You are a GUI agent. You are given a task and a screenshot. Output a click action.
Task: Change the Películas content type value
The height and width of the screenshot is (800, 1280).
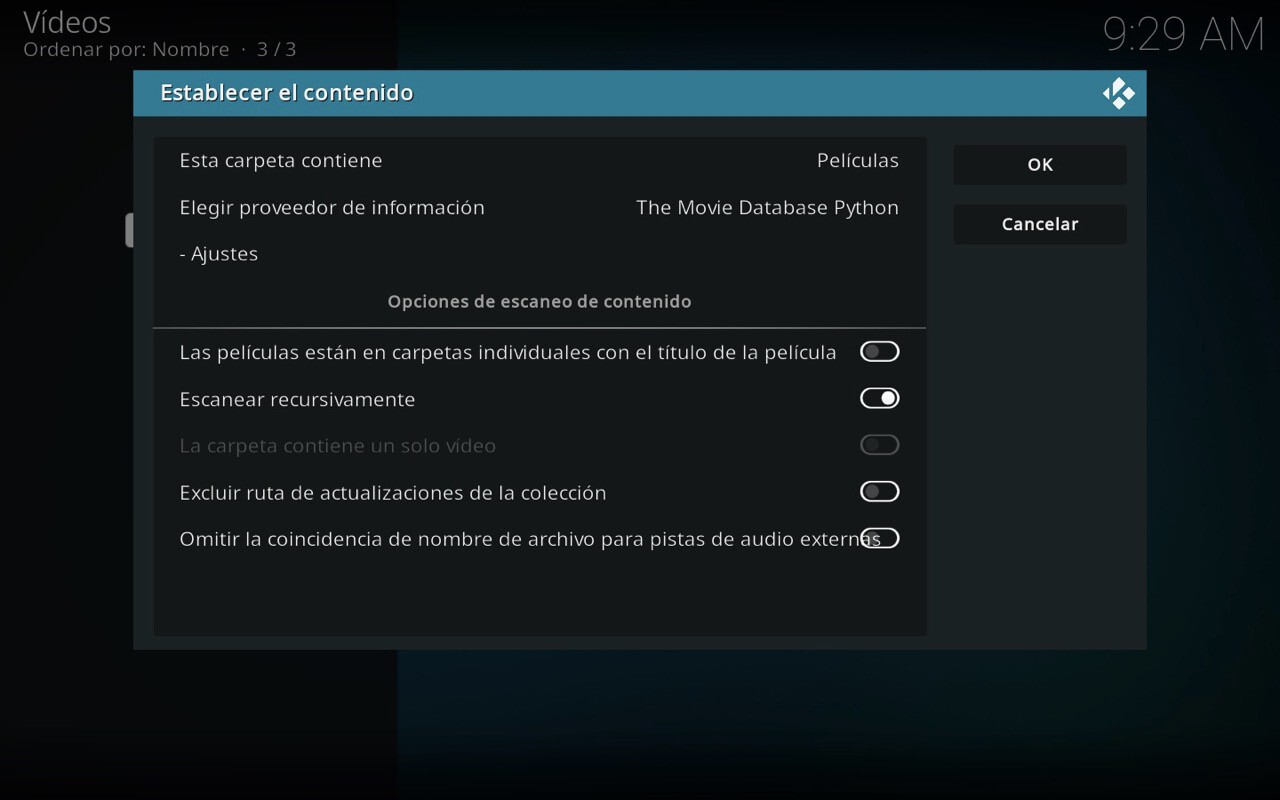click(857, 160)
